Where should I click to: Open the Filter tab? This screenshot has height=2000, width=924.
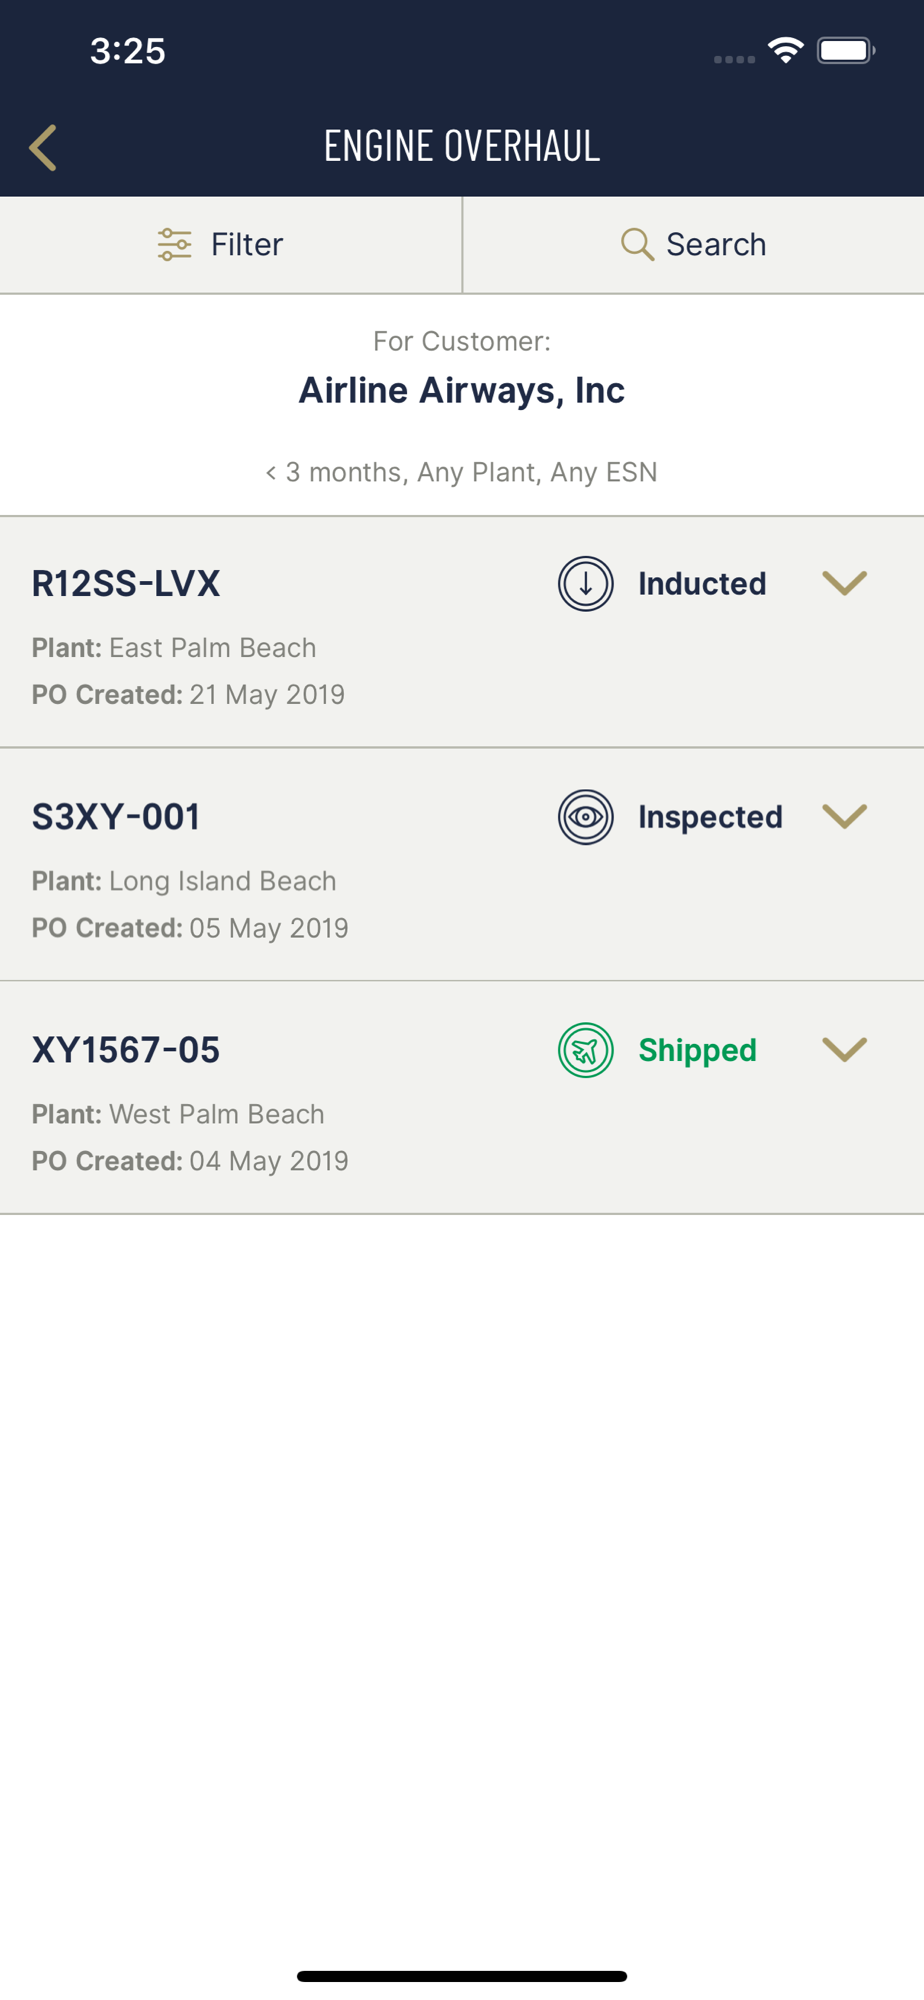point(230,244)
